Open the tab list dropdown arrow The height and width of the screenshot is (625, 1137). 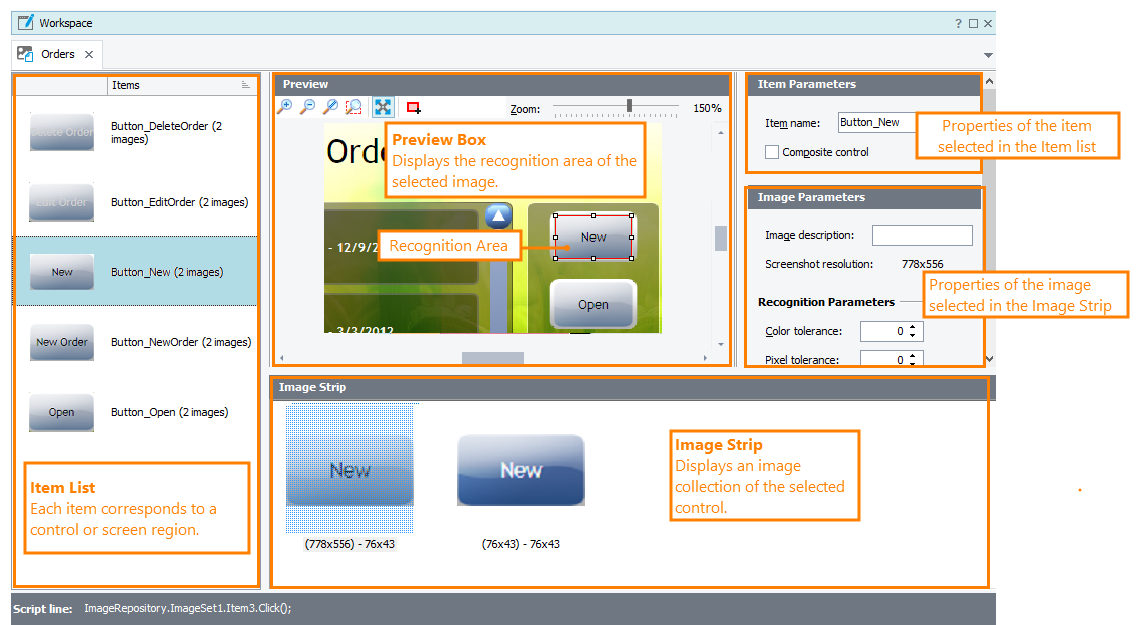pos(988,55)
